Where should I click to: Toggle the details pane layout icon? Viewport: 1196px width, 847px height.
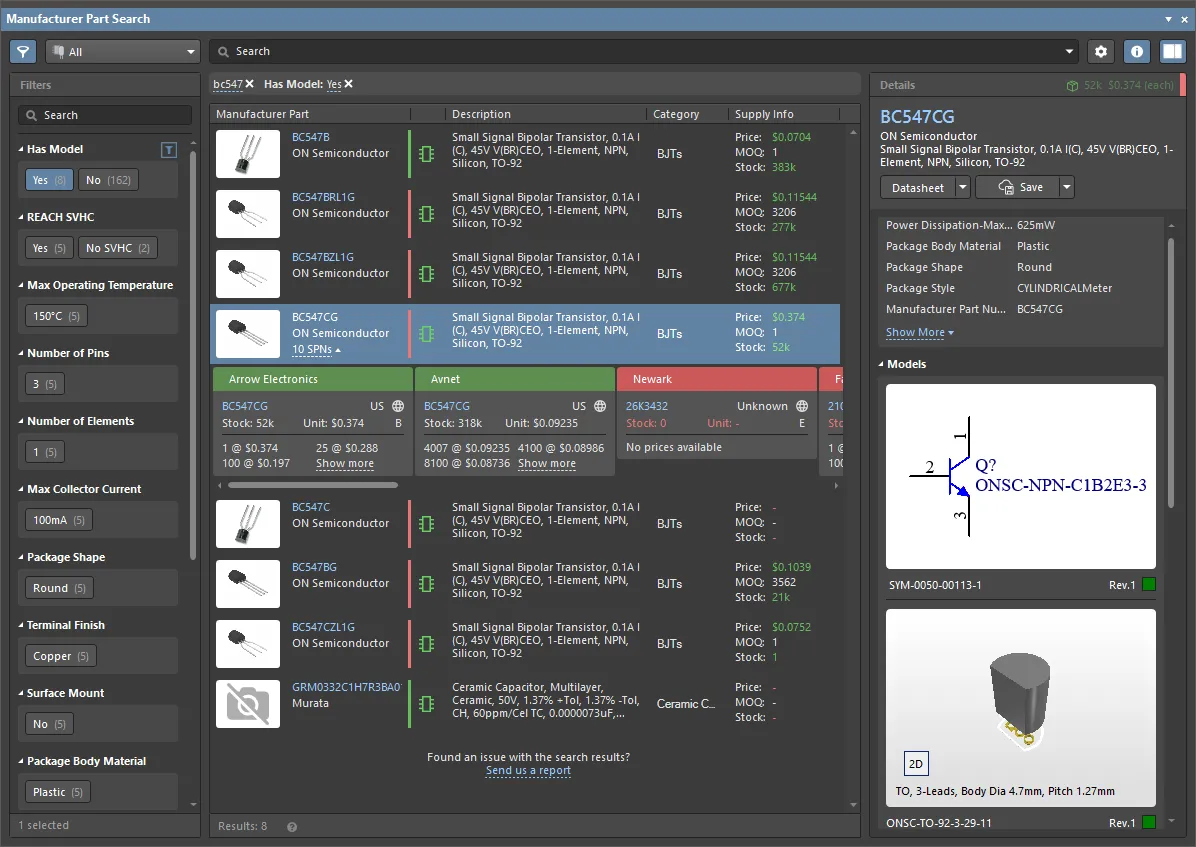point(1172,51)
